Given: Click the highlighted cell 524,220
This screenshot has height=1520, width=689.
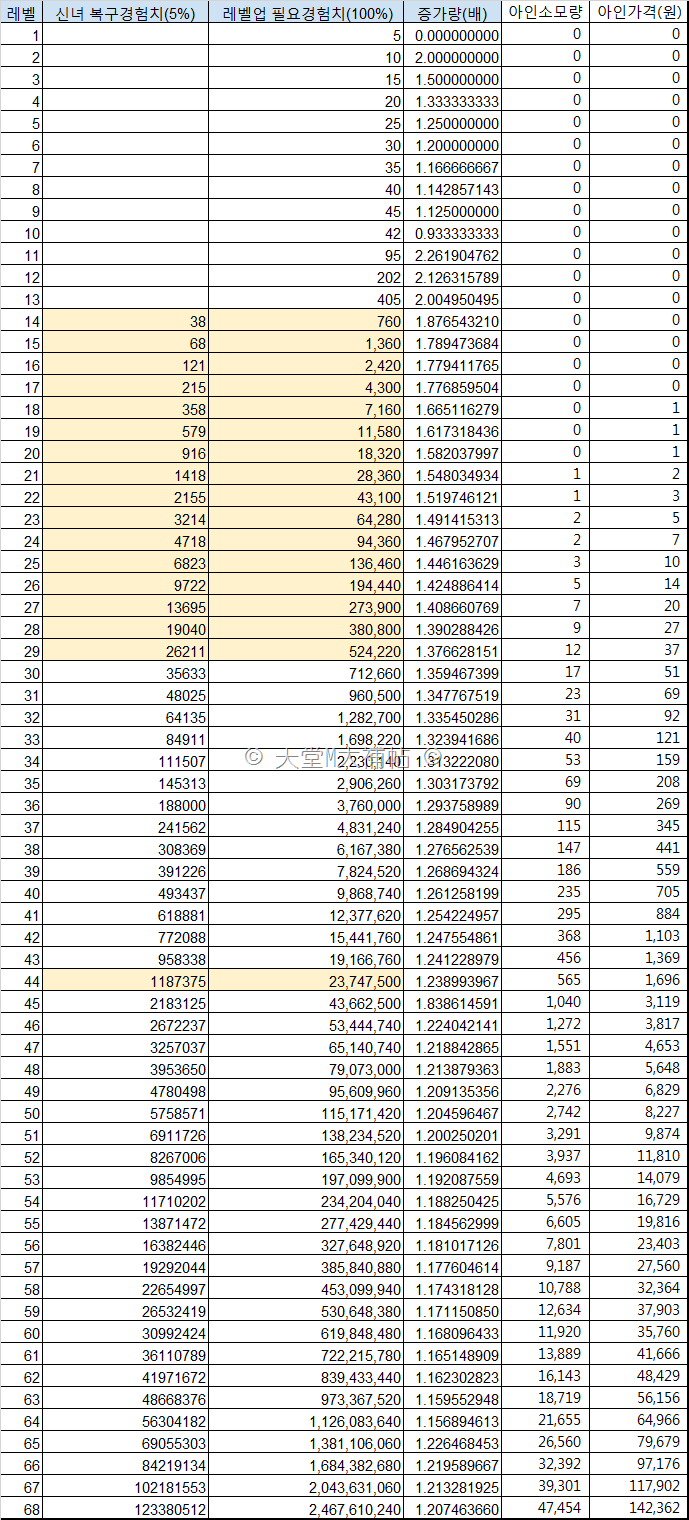Looking at the screenshot, I should pos(306,651).
